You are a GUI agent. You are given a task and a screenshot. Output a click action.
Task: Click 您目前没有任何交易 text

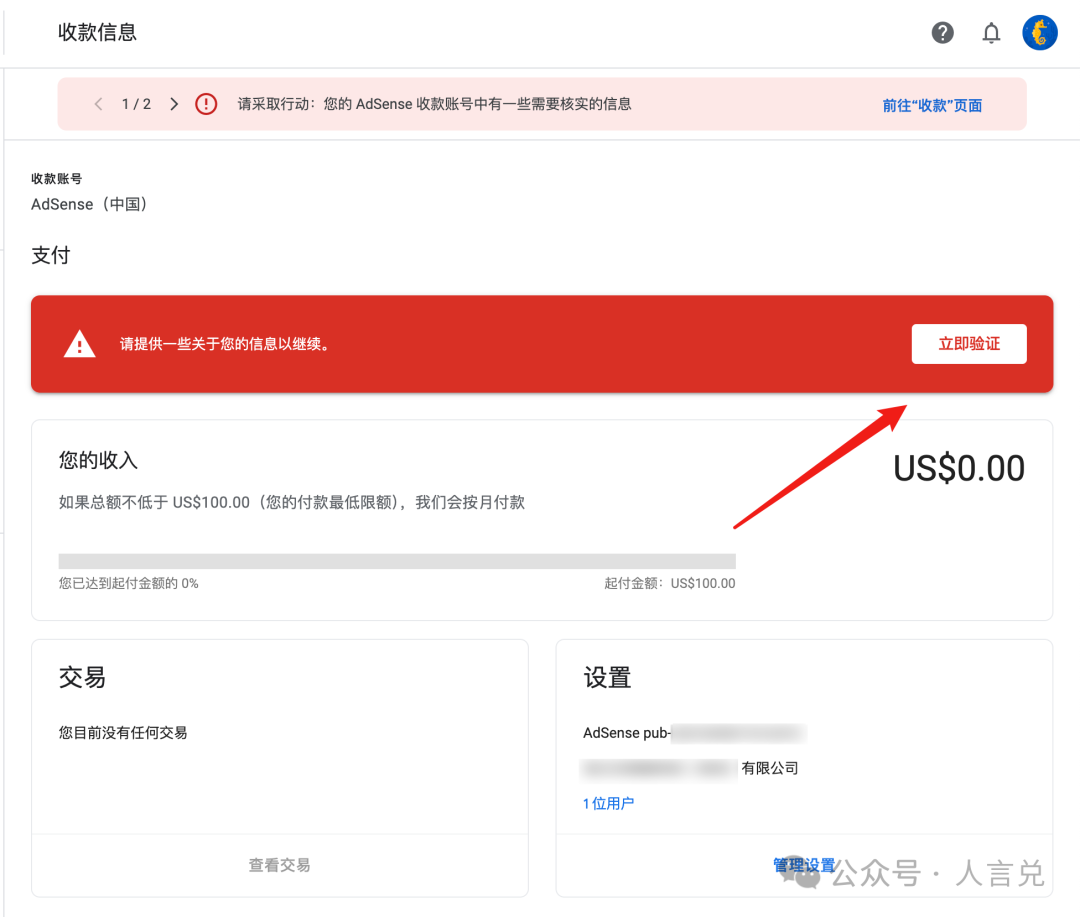coord(123,732)
